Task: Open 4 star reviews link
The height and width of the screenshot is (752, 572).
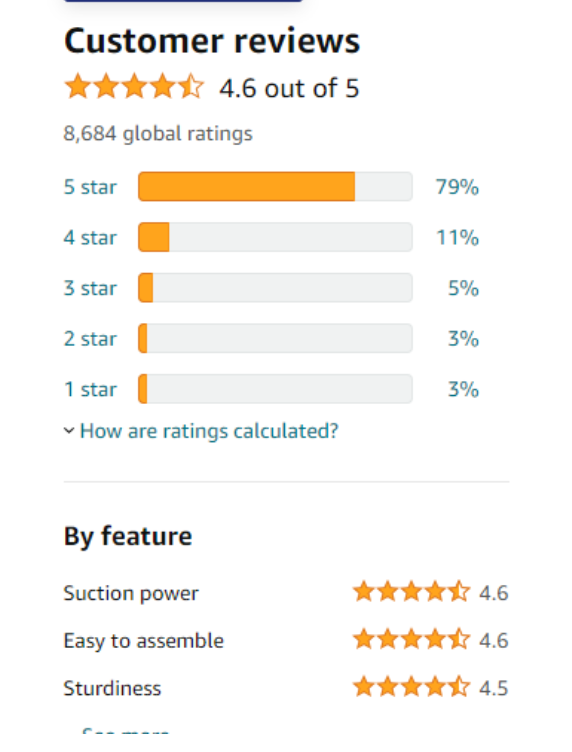Action: [90, 237]
